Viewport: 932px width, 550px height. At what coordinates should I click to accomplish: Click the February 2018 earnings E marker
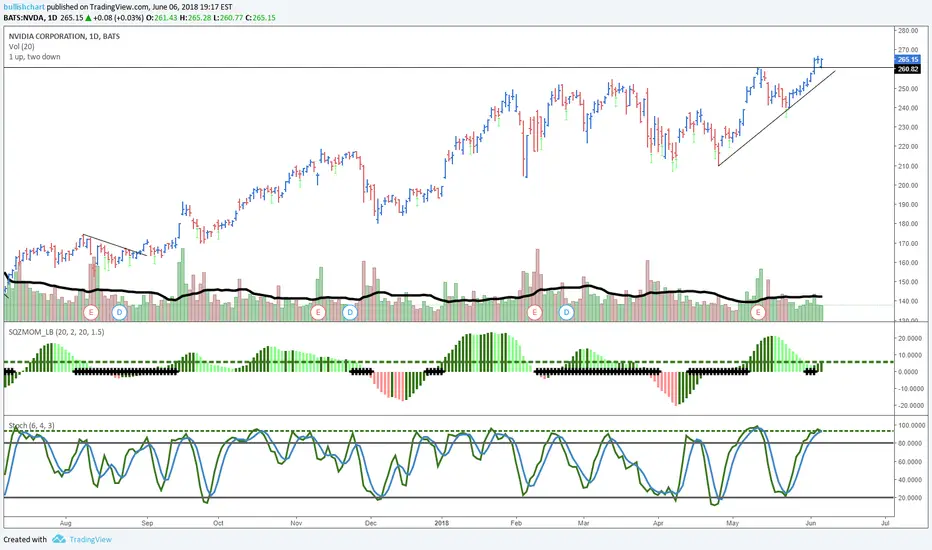pyautogui.click(x=534, y=312)
